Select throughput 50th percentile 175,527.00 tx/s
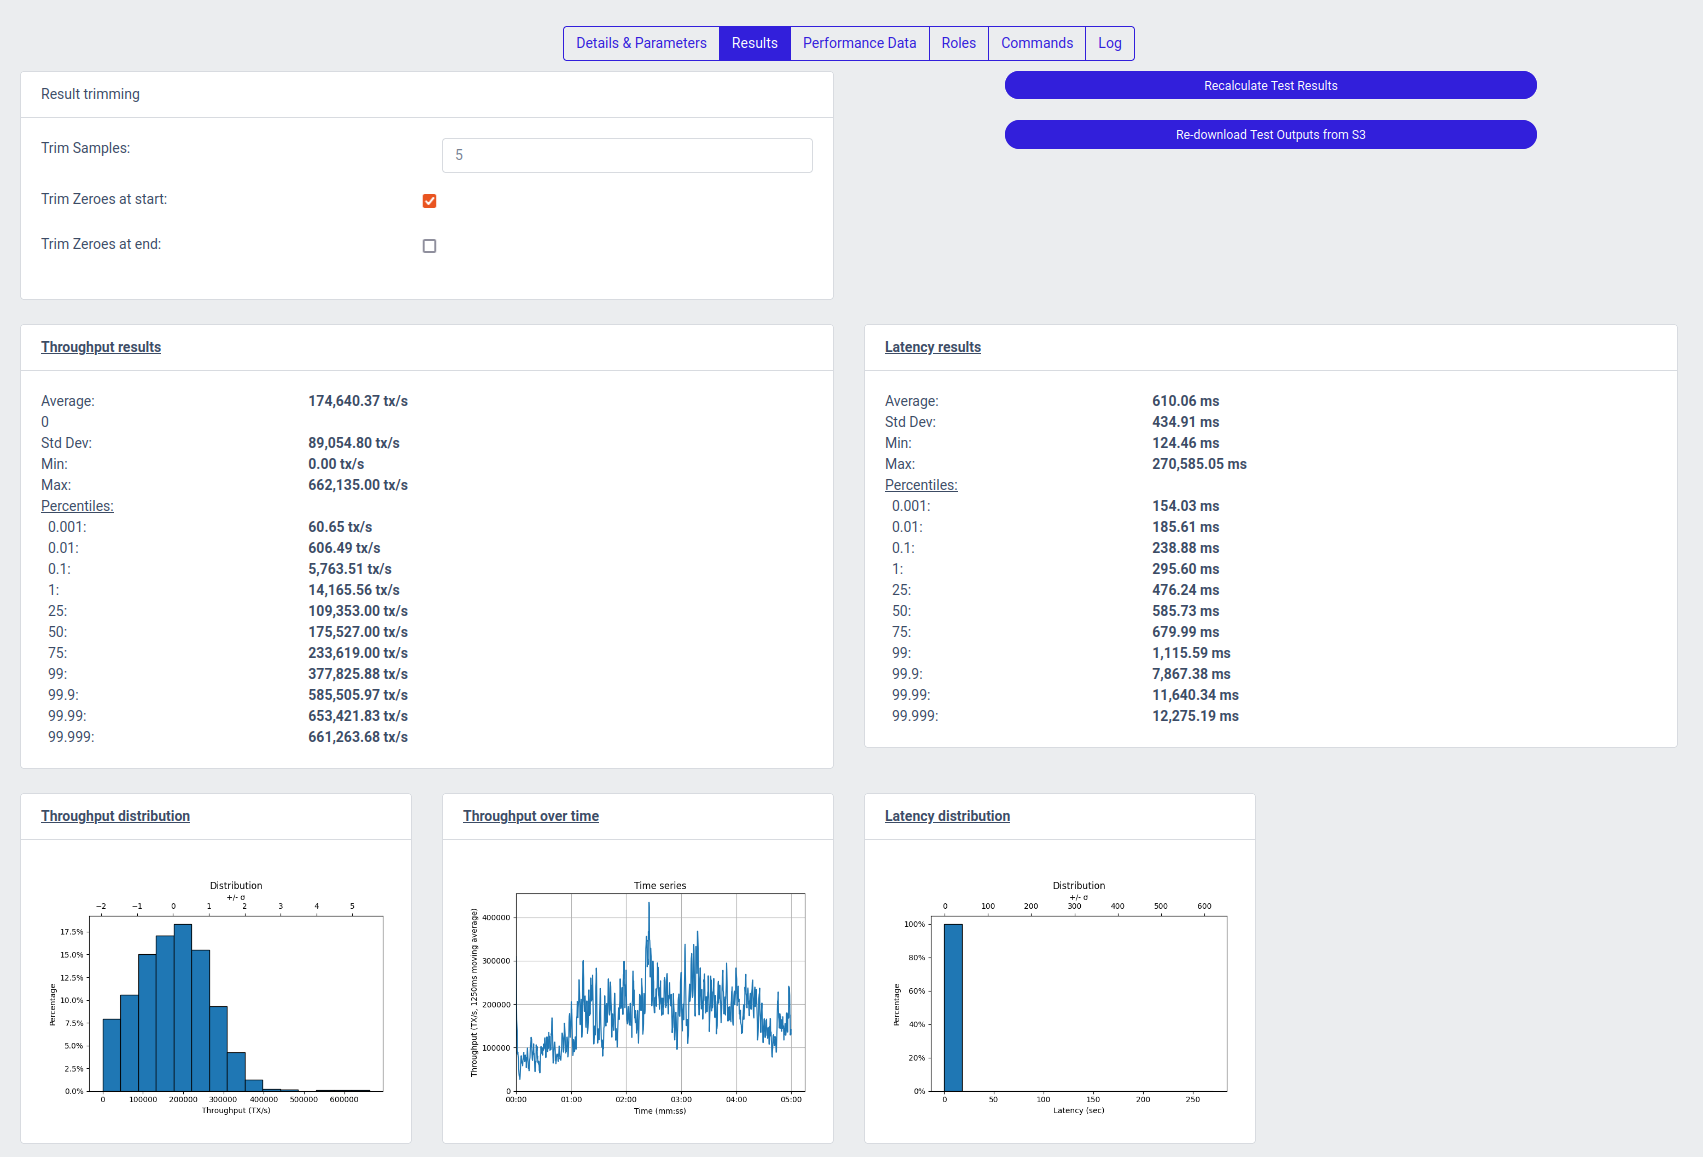The height and width of the screenshot is (1157, 1703). tap(358, 632)
